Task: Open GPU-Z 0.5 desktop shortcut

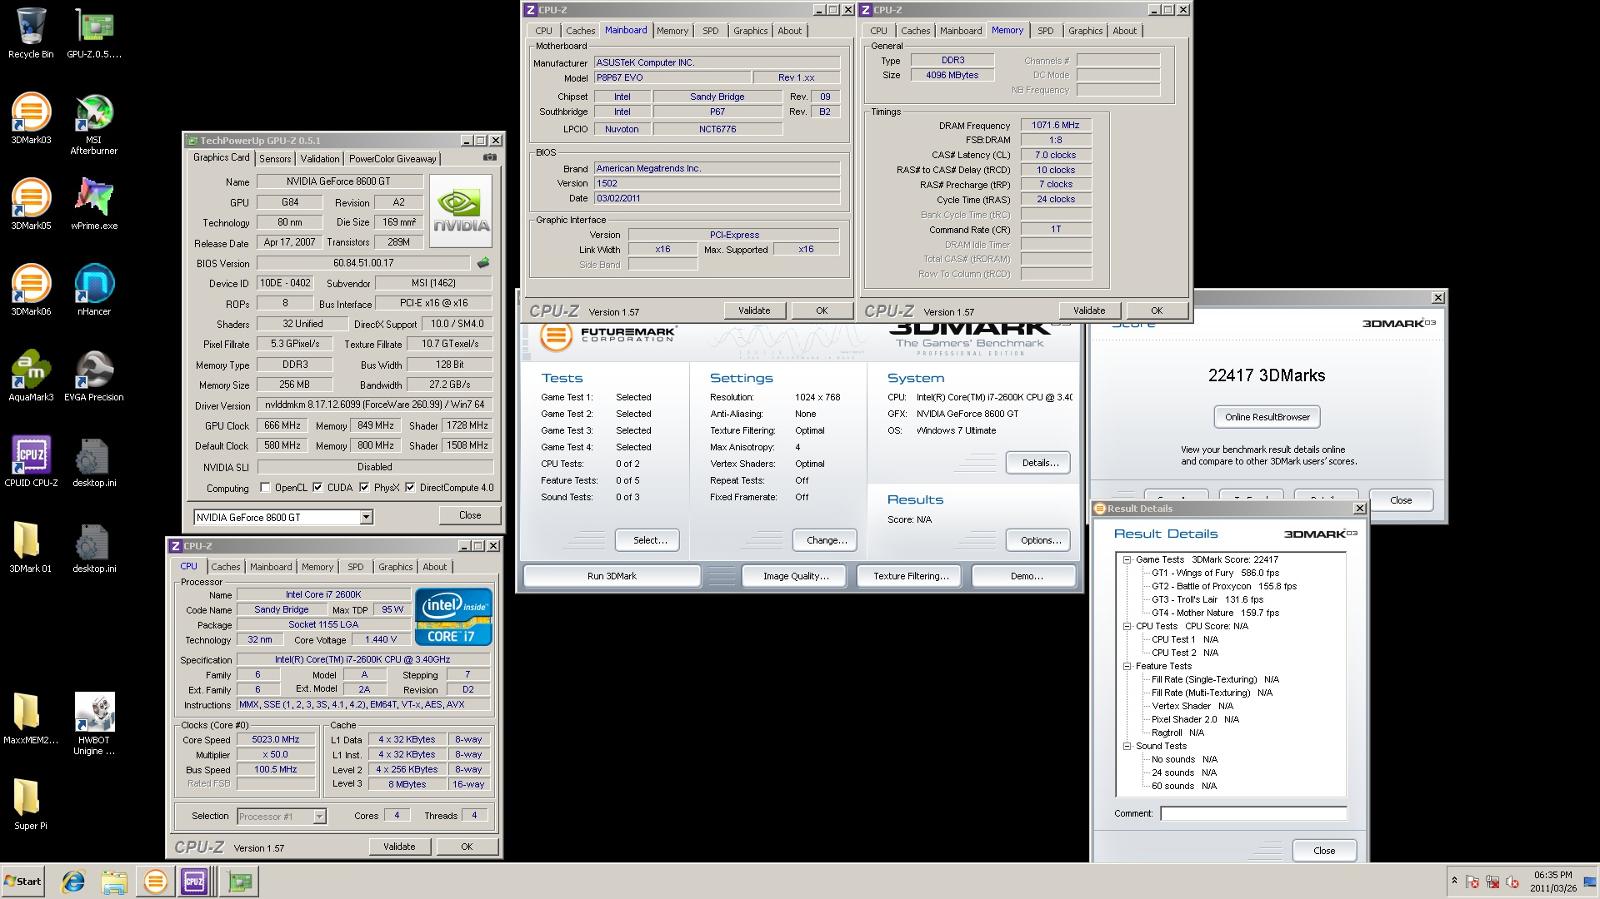Action: click(94, 32)
